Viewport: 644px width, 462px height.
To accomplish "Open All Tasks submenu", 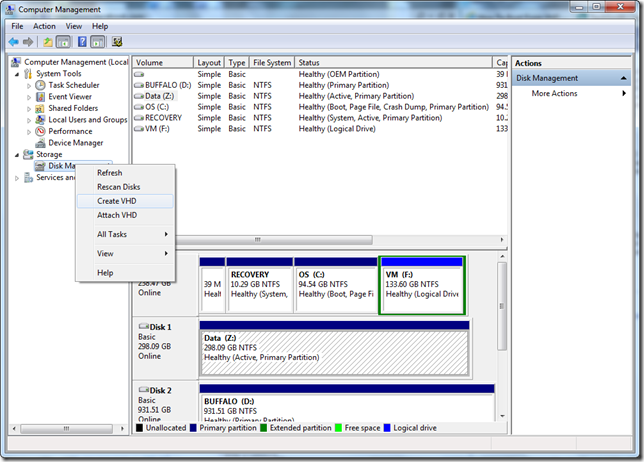I will pyautogui.click(x=125, y=234).
